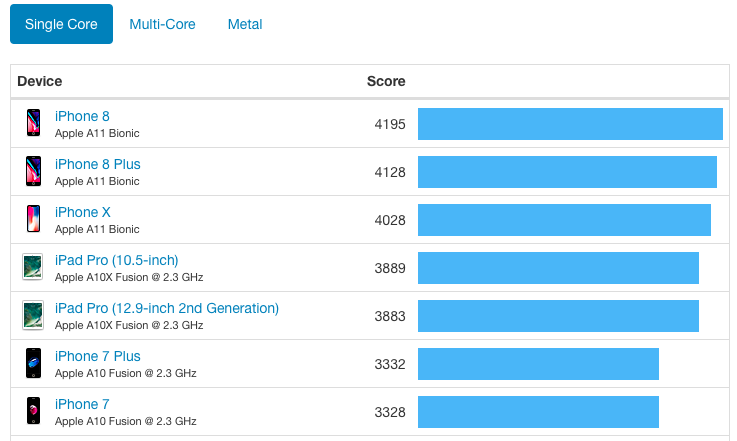This screenshot has height=441, width=737.
Task: Click the iPhone X device icon
Action: click(33, 219)
